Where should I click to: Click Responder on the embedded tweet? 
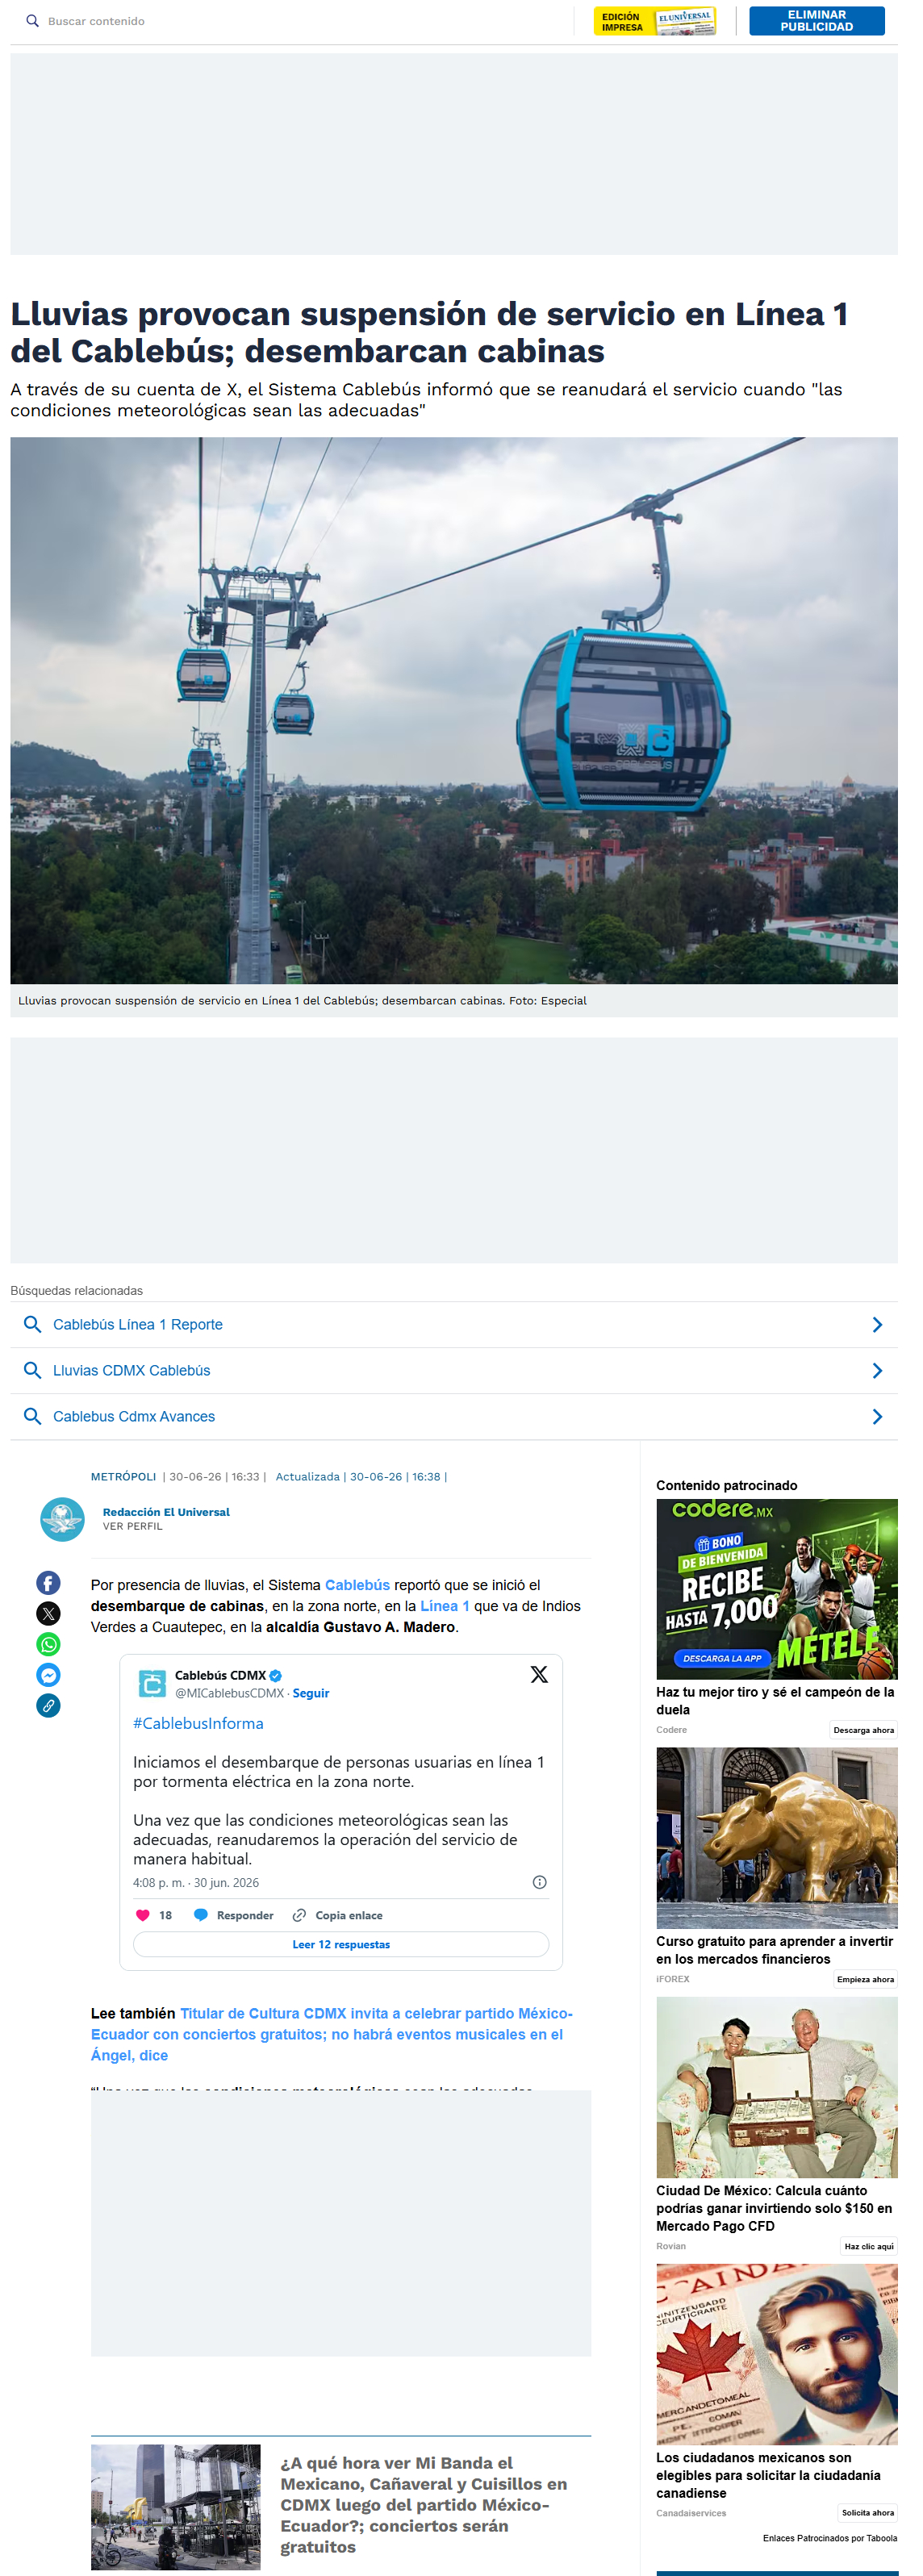[x=234, y=1915]
